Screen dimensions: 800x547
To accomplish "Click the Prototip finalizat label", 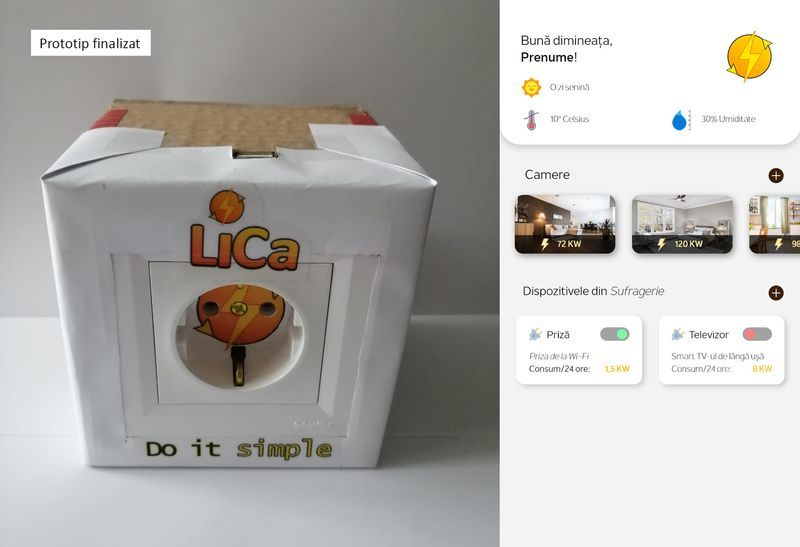I will coord(90,43).
